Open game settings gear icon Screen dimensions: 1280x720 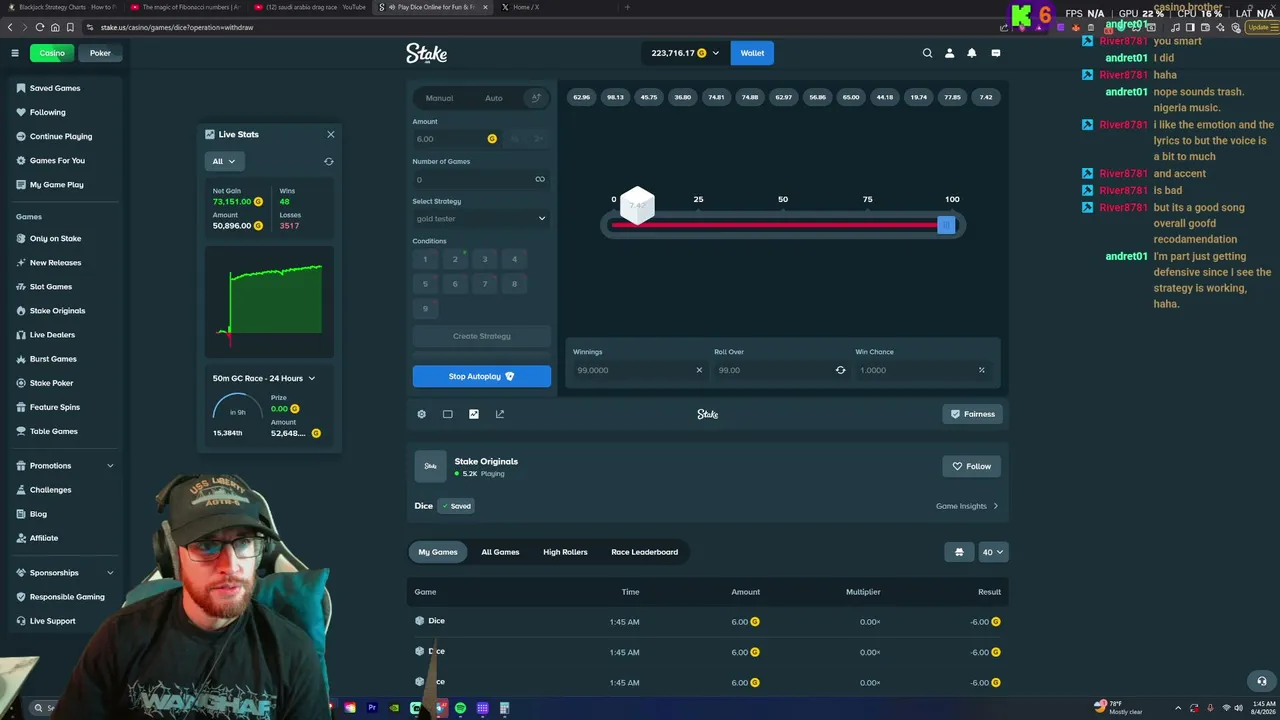[x=421, y=414]
